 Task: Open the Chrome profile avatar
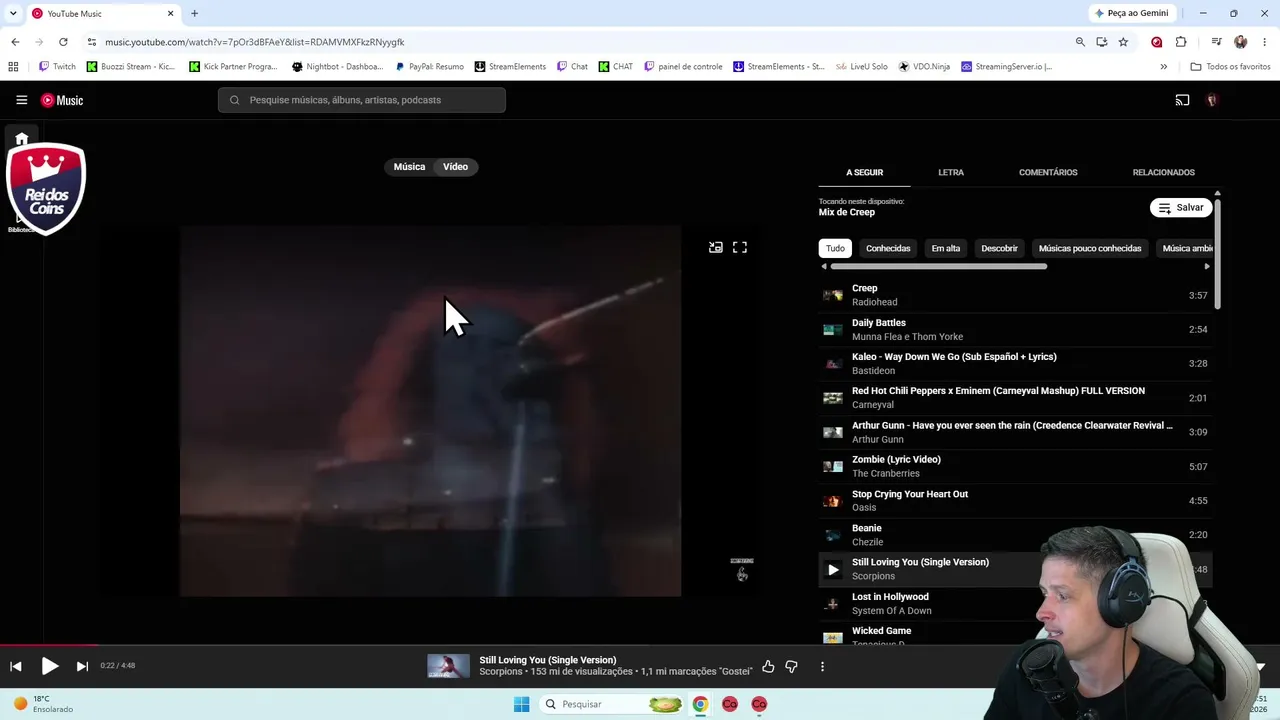[x=1240, y=42]
